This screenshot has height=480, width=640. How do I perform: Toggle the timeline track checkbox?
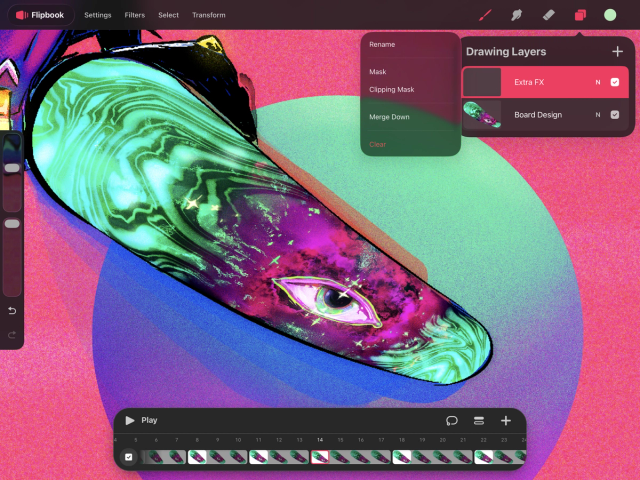129,457
